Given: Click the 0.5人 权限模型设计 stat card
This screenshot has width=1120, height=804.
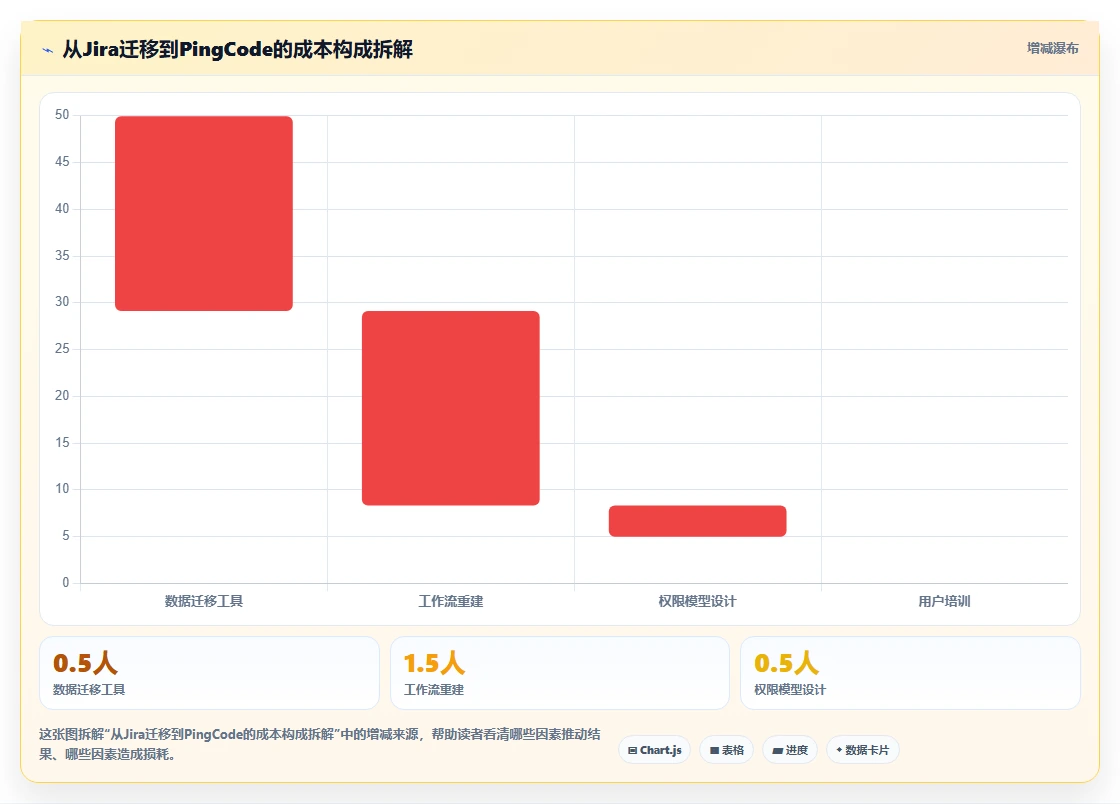Looking at the screenshot, I should [910, 673].
